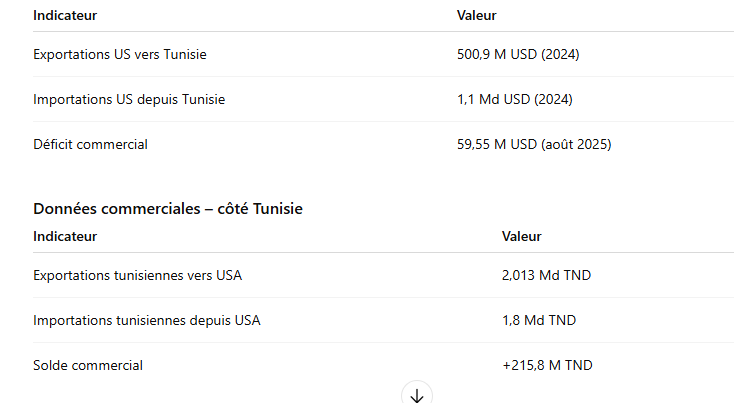The image size is (734, 403).
Task: Select the Exportations tunisiennes vers USA label
Action: [x=137, y=275]
